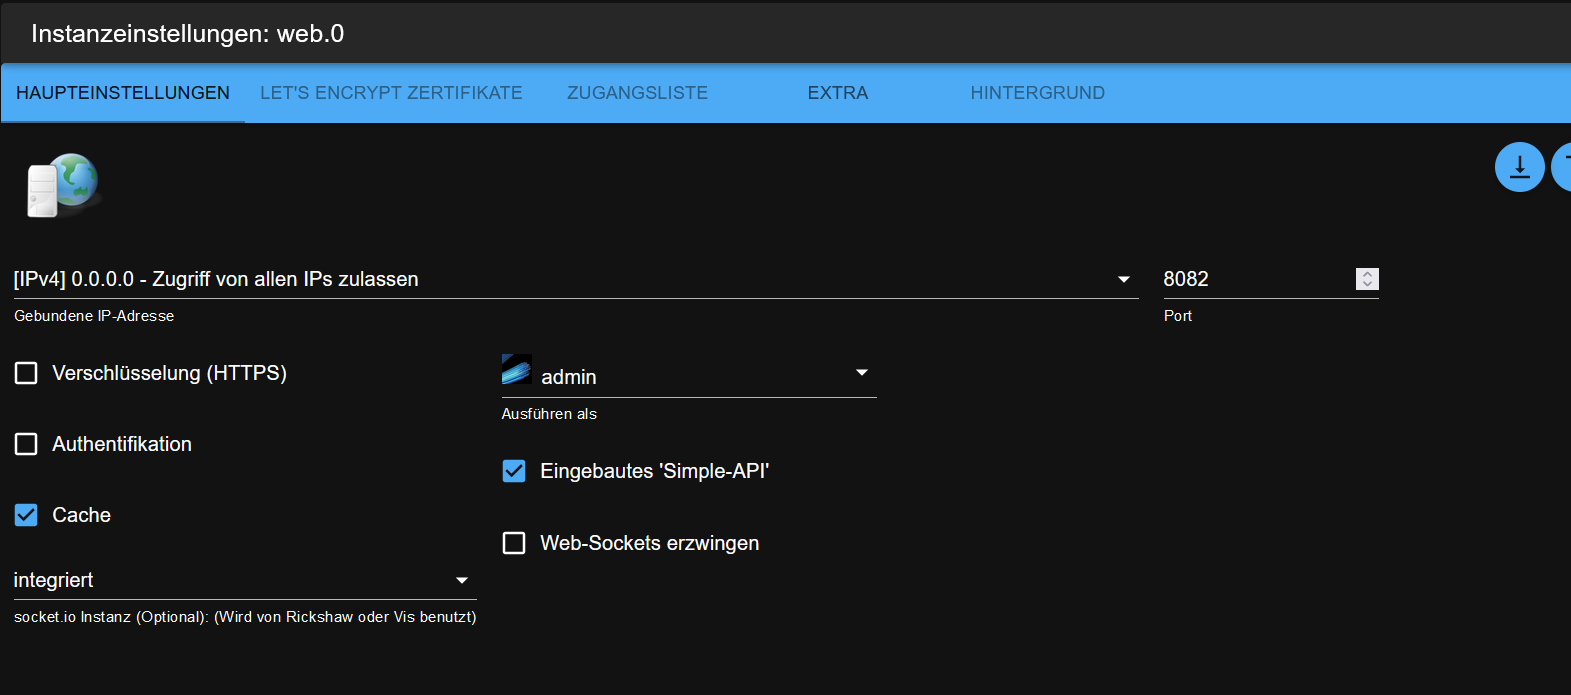
Task: Switch to the Haupteinstellungen tab
Action: pos(123,93)
